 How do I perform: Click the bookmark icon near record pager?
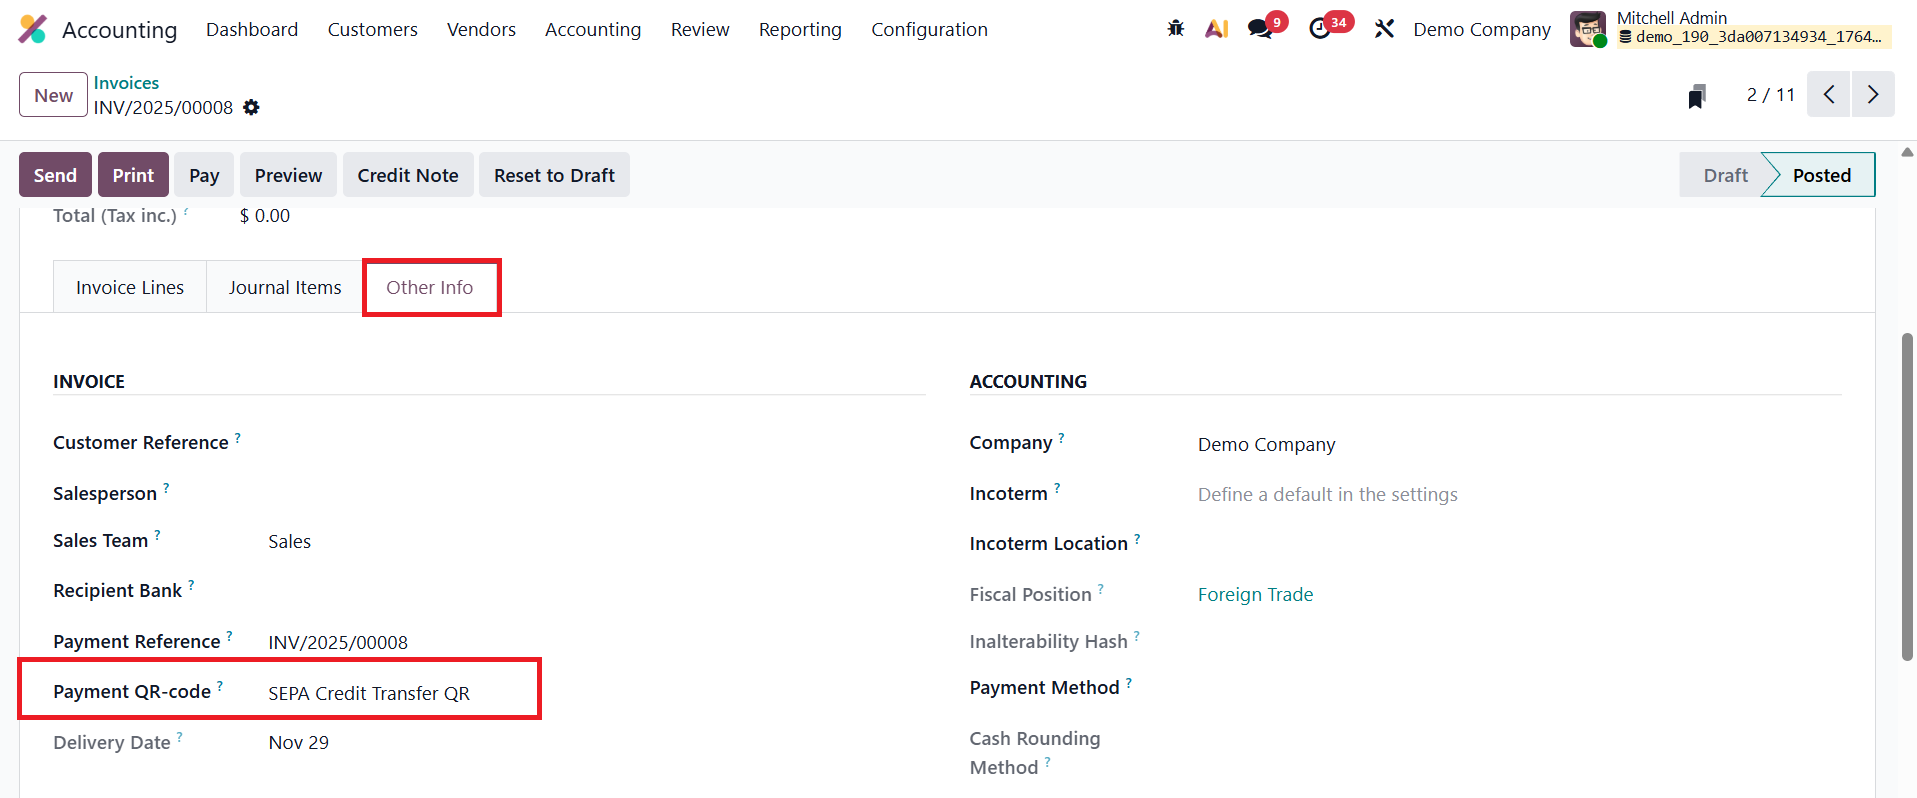tap(1696, 96)
